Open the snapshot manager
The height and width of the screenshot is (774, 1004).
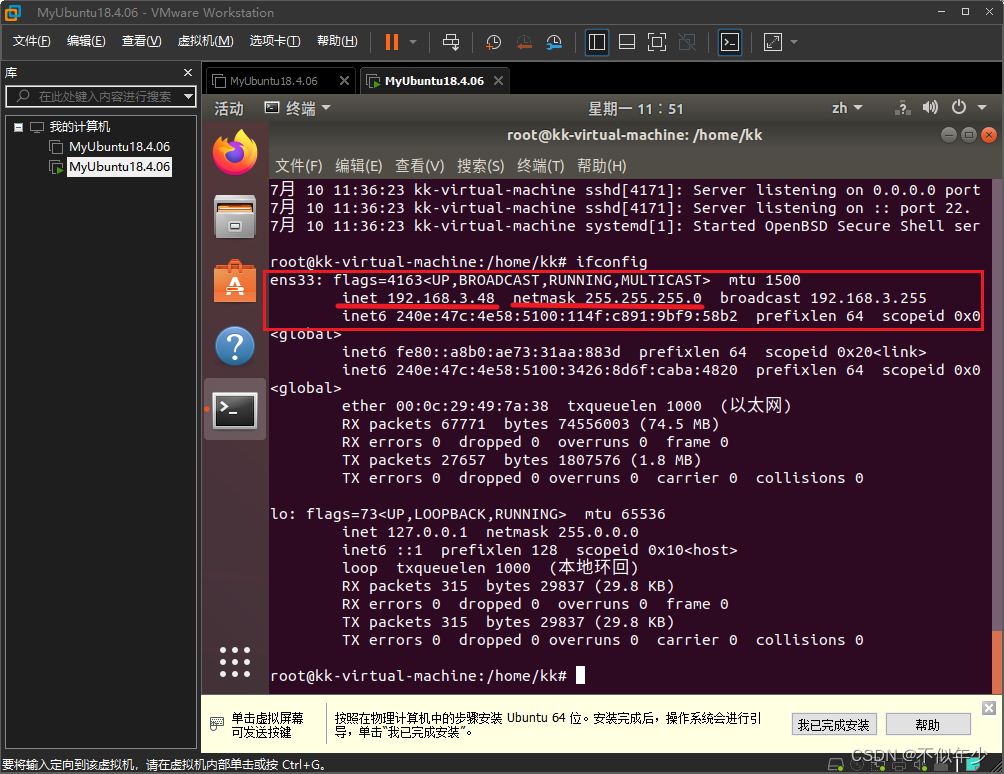554,42
